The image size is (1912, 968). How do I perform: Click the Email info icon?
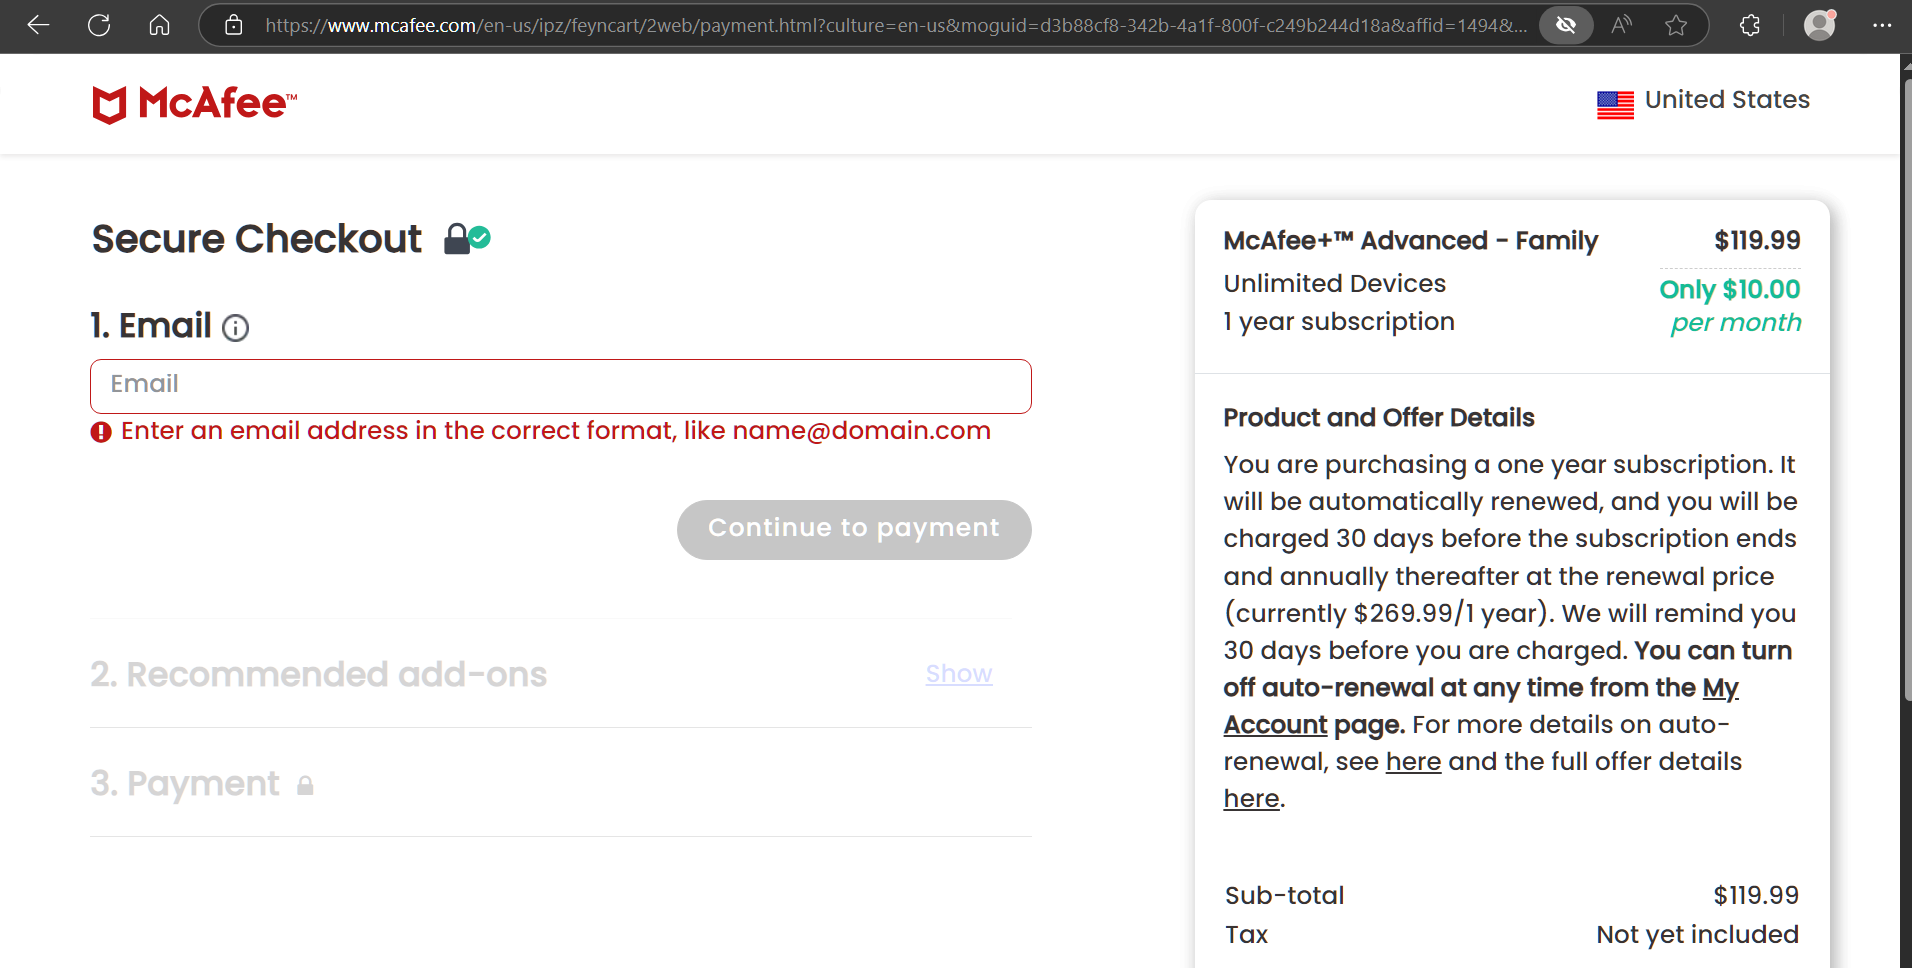click(x=235, y=328)
